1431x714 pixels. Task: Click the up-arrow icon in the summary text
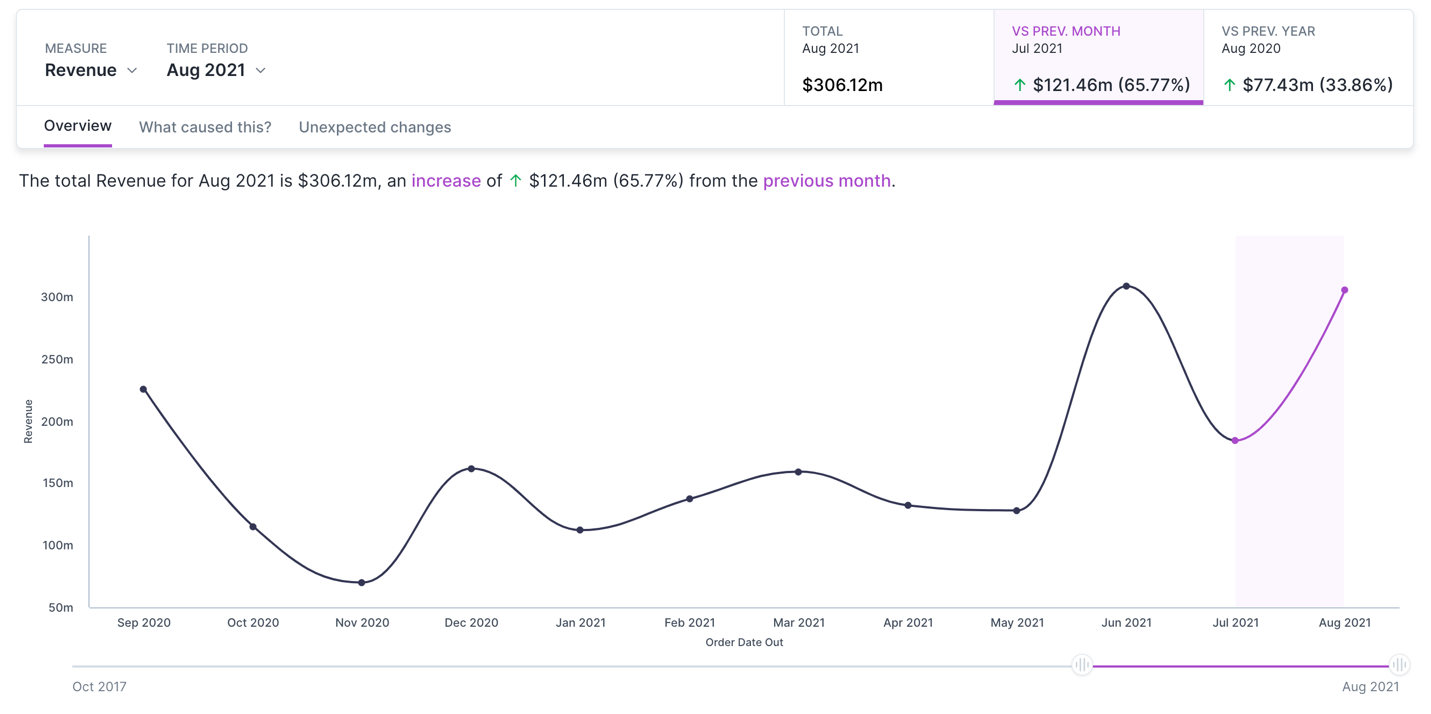pyautogui.click(x=514, y=181)
